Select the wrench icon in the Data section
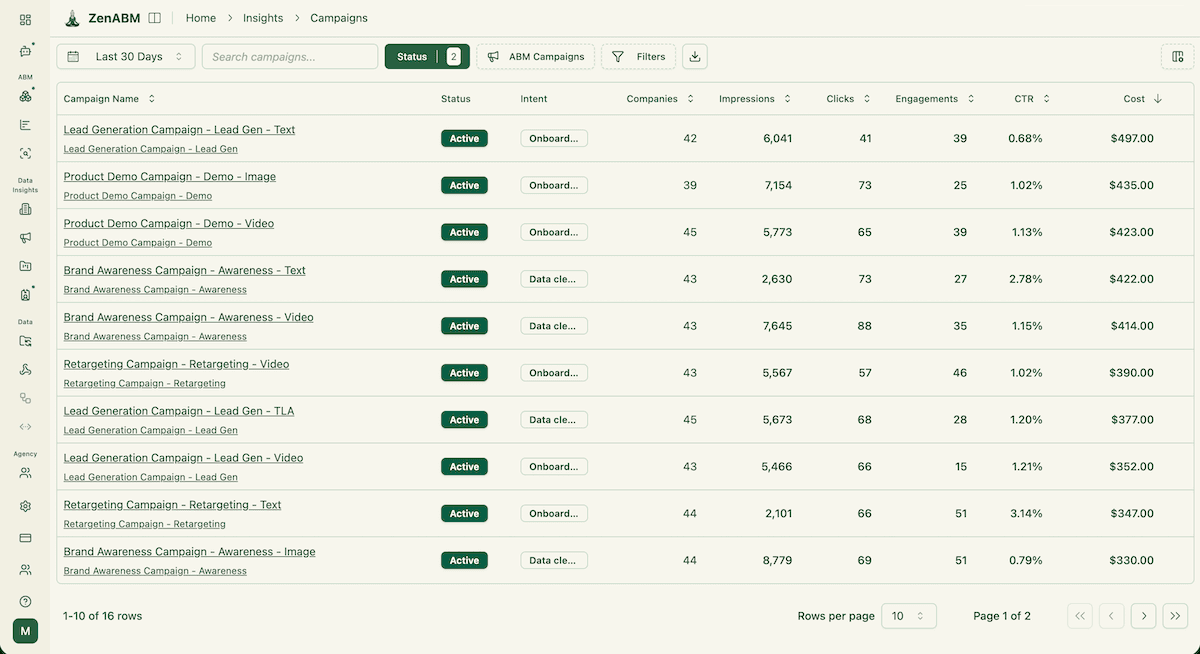Image resolution: width=1200 pixels, height=654 pixels. [x=25, y=368]
